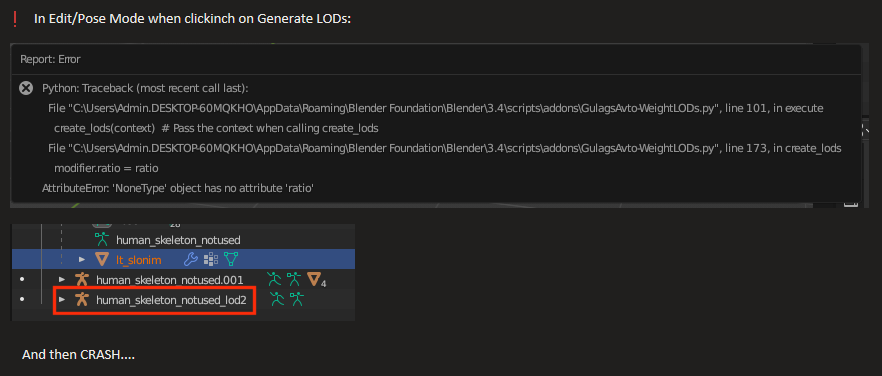
Task: Select the human_skeleton_notused_lod2 name in the outliner
Action: click(x=172, y=299)
